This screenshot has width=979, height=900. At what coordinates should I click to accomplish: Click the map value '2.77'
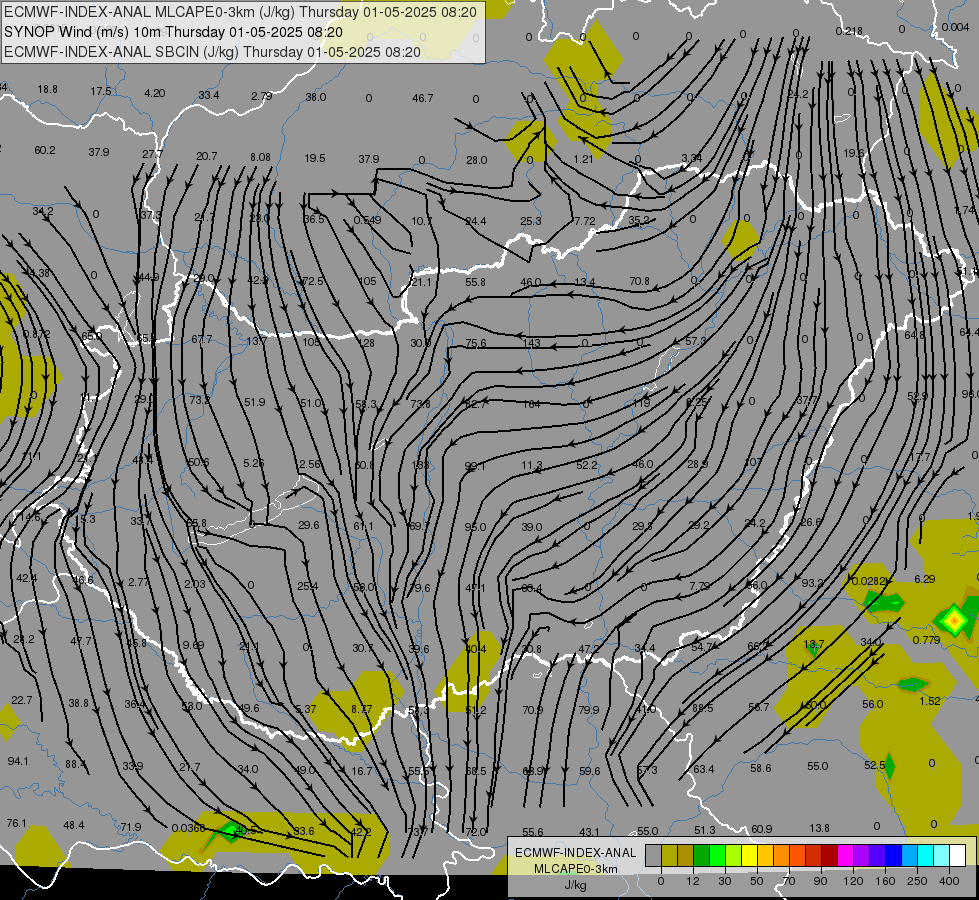[139, 582]
